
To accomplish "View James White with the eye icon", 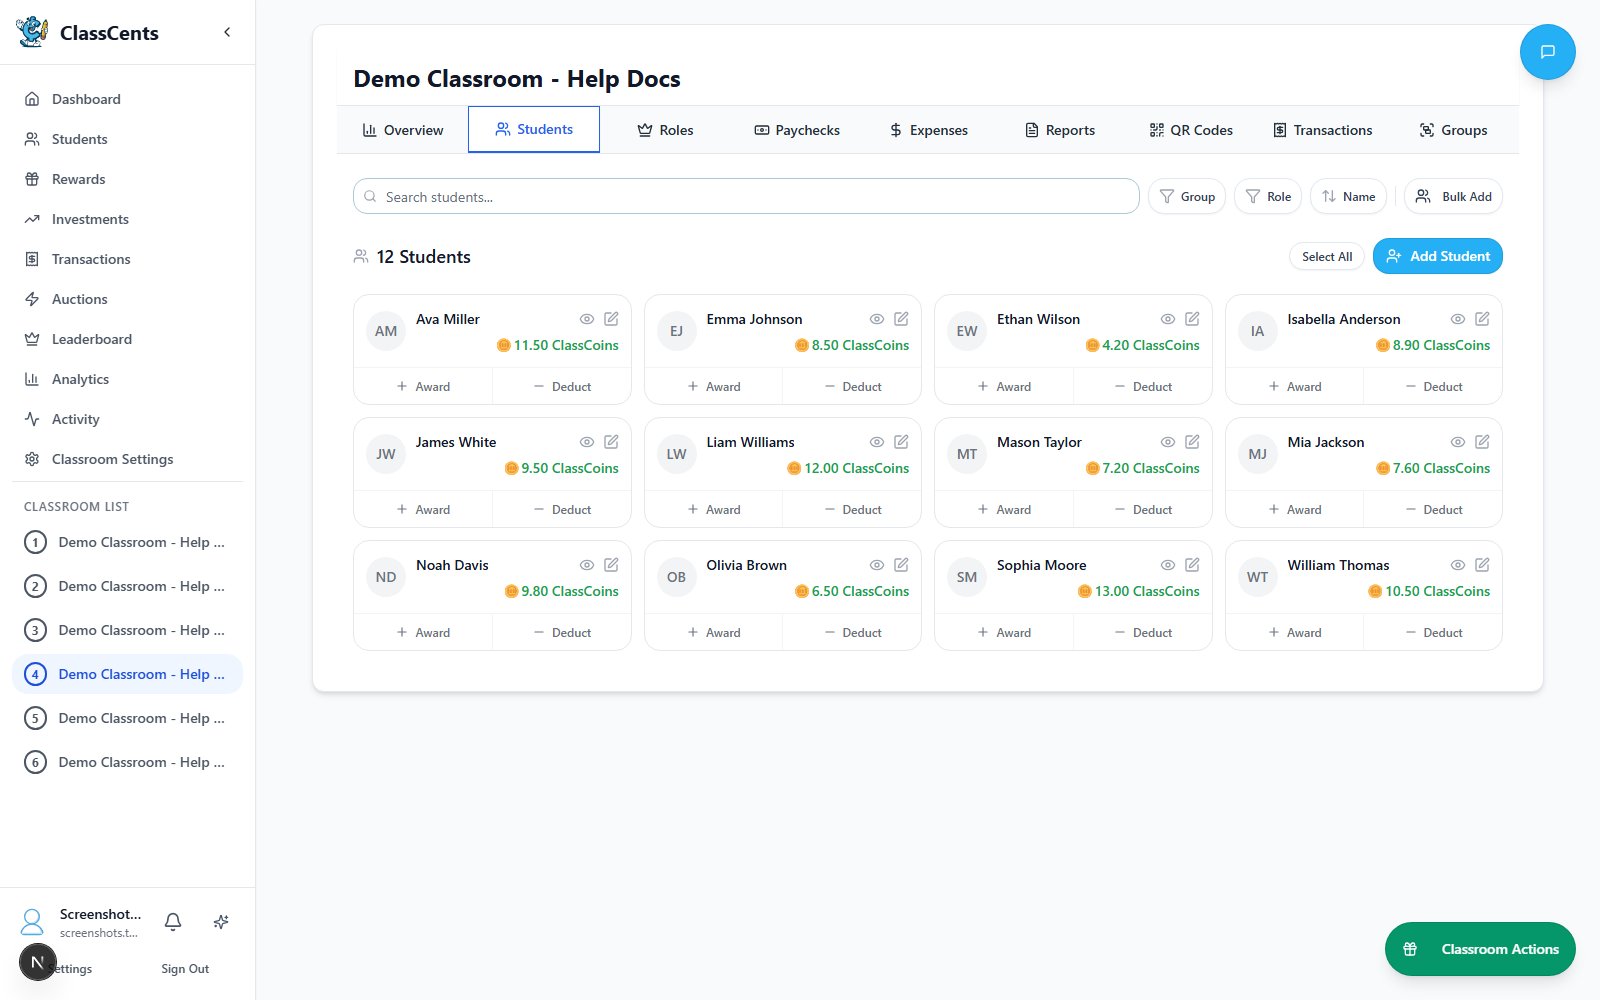I will (x=587, y=442).
